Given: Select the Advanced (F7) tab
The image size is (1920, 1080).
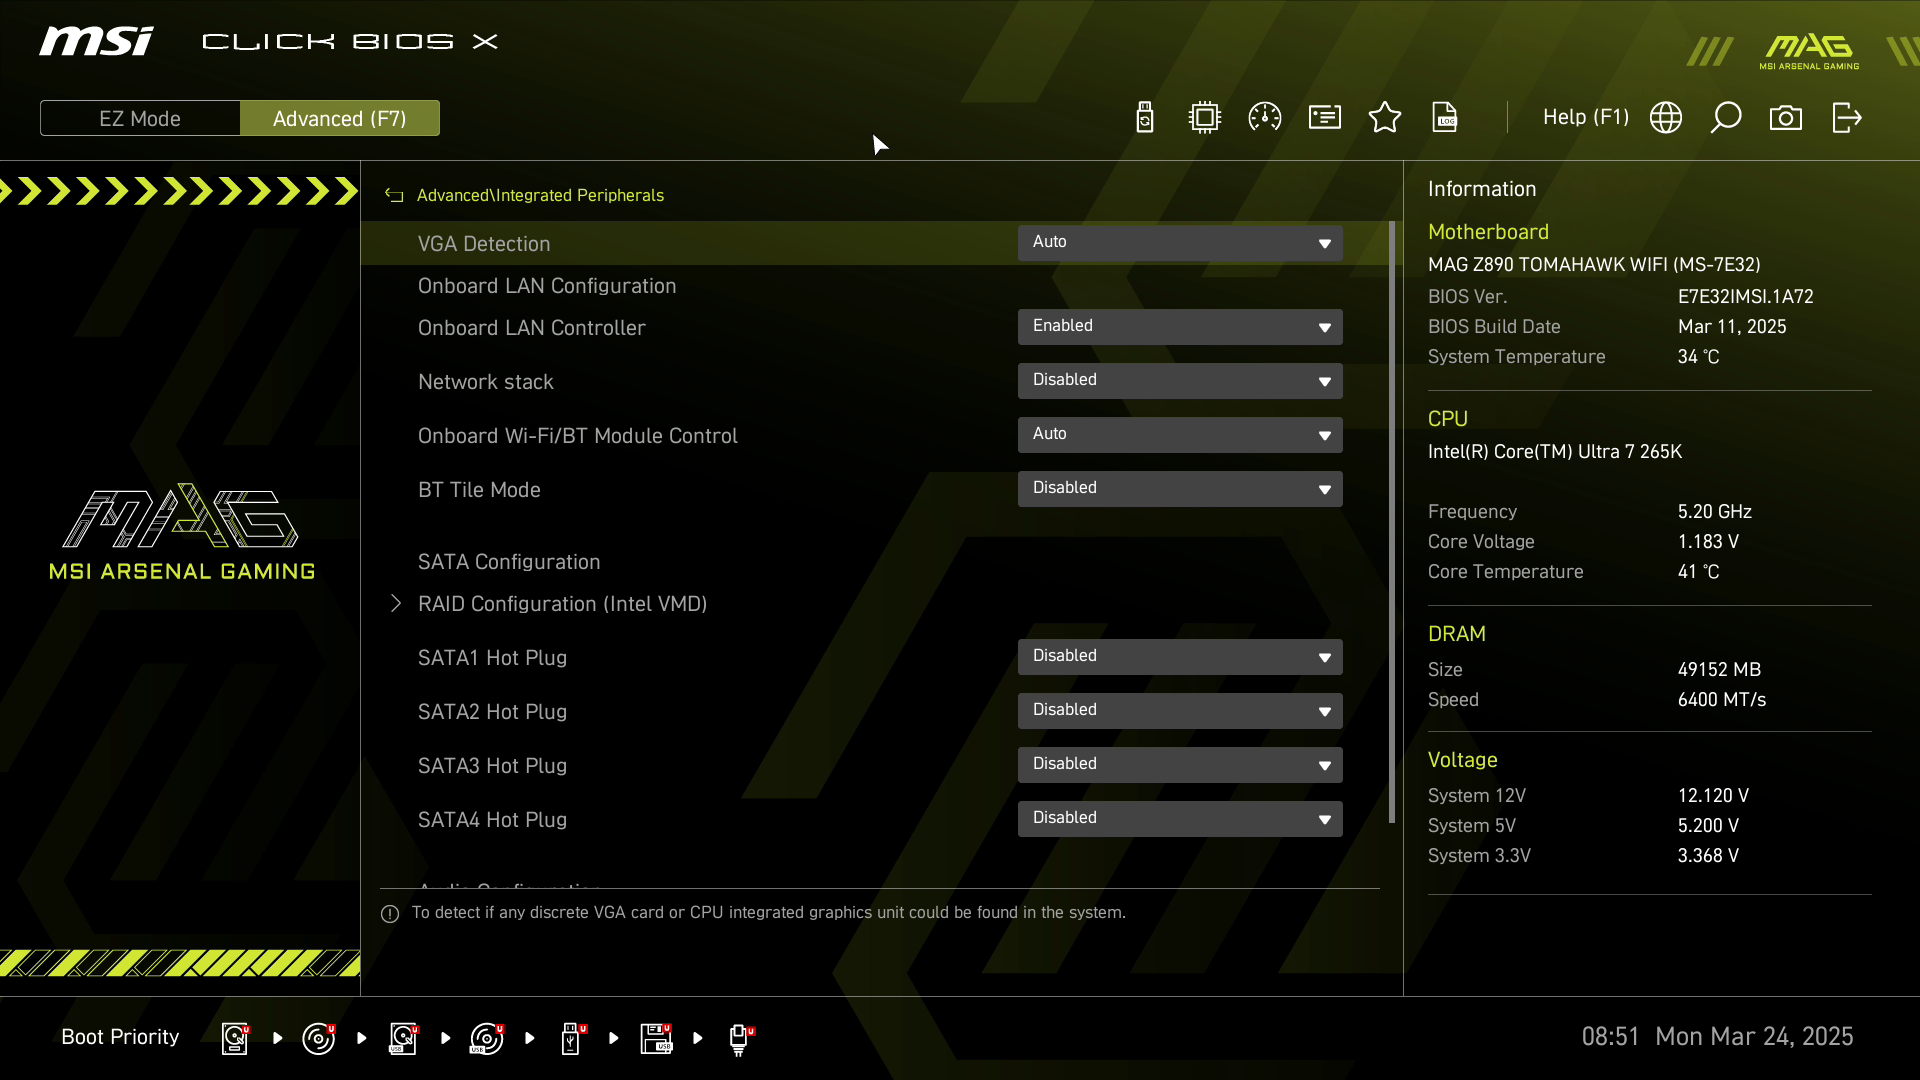Looking at the screenshot, I should pyautogui.click(x=339, y=118).
